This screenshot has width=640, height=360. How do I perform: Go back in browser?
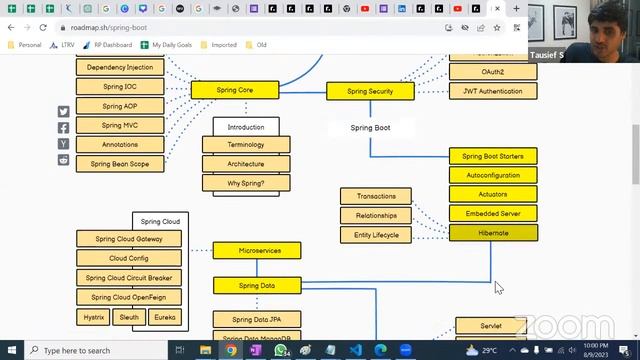coord(11,28)
